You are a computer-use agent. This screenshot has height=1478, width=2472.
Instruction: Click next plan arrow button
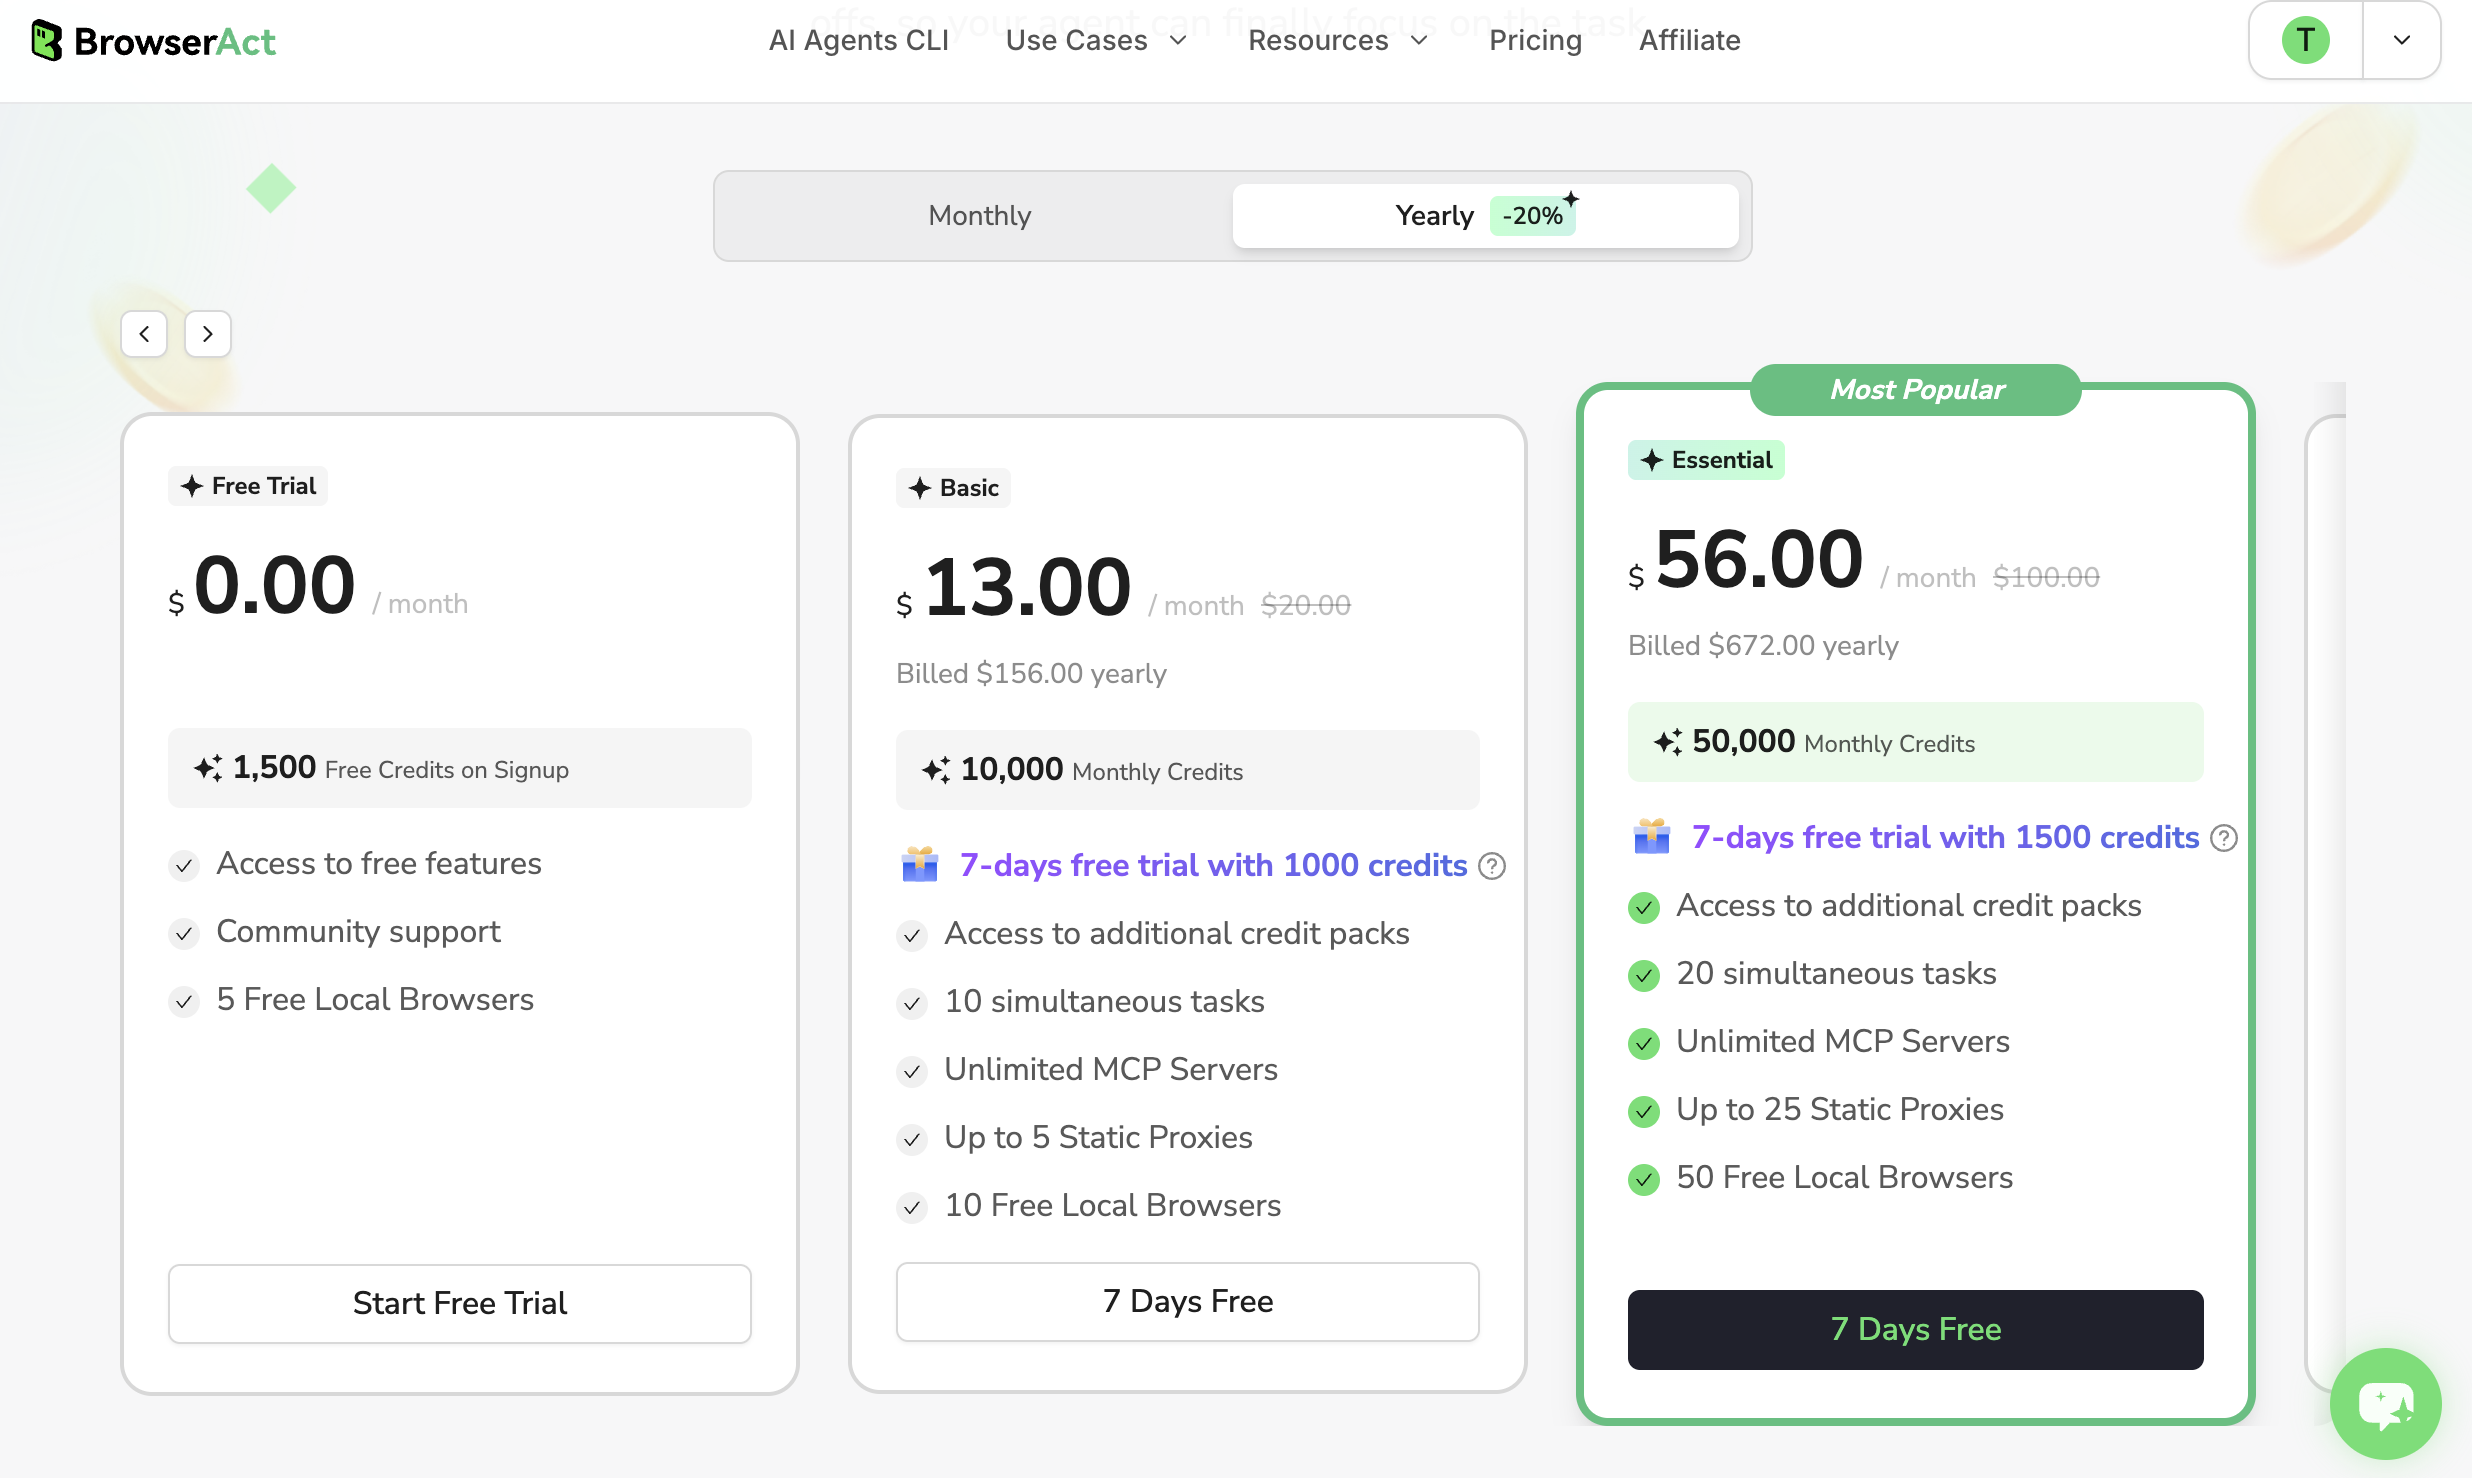point(208,334)
